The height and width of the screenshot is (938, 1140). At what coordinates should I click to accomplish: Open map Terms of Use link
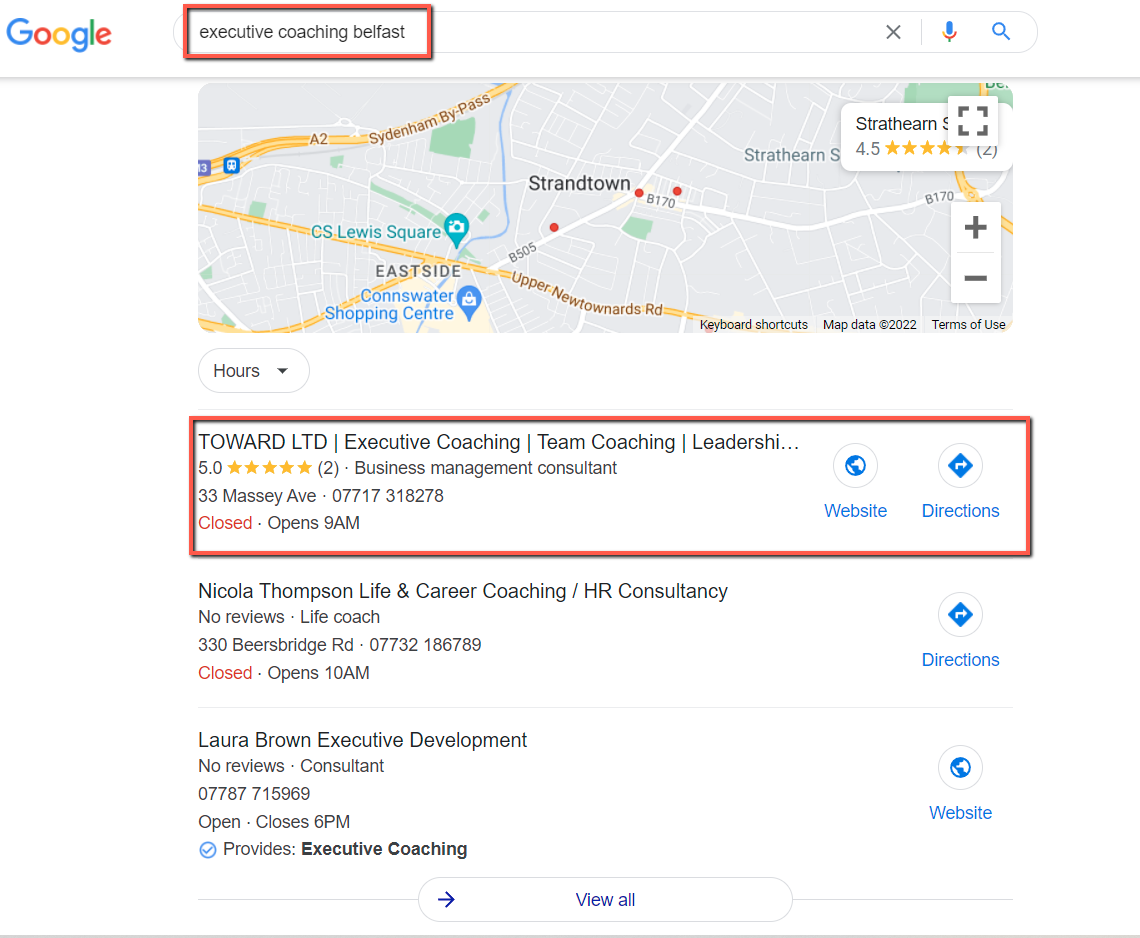point(968,324)
